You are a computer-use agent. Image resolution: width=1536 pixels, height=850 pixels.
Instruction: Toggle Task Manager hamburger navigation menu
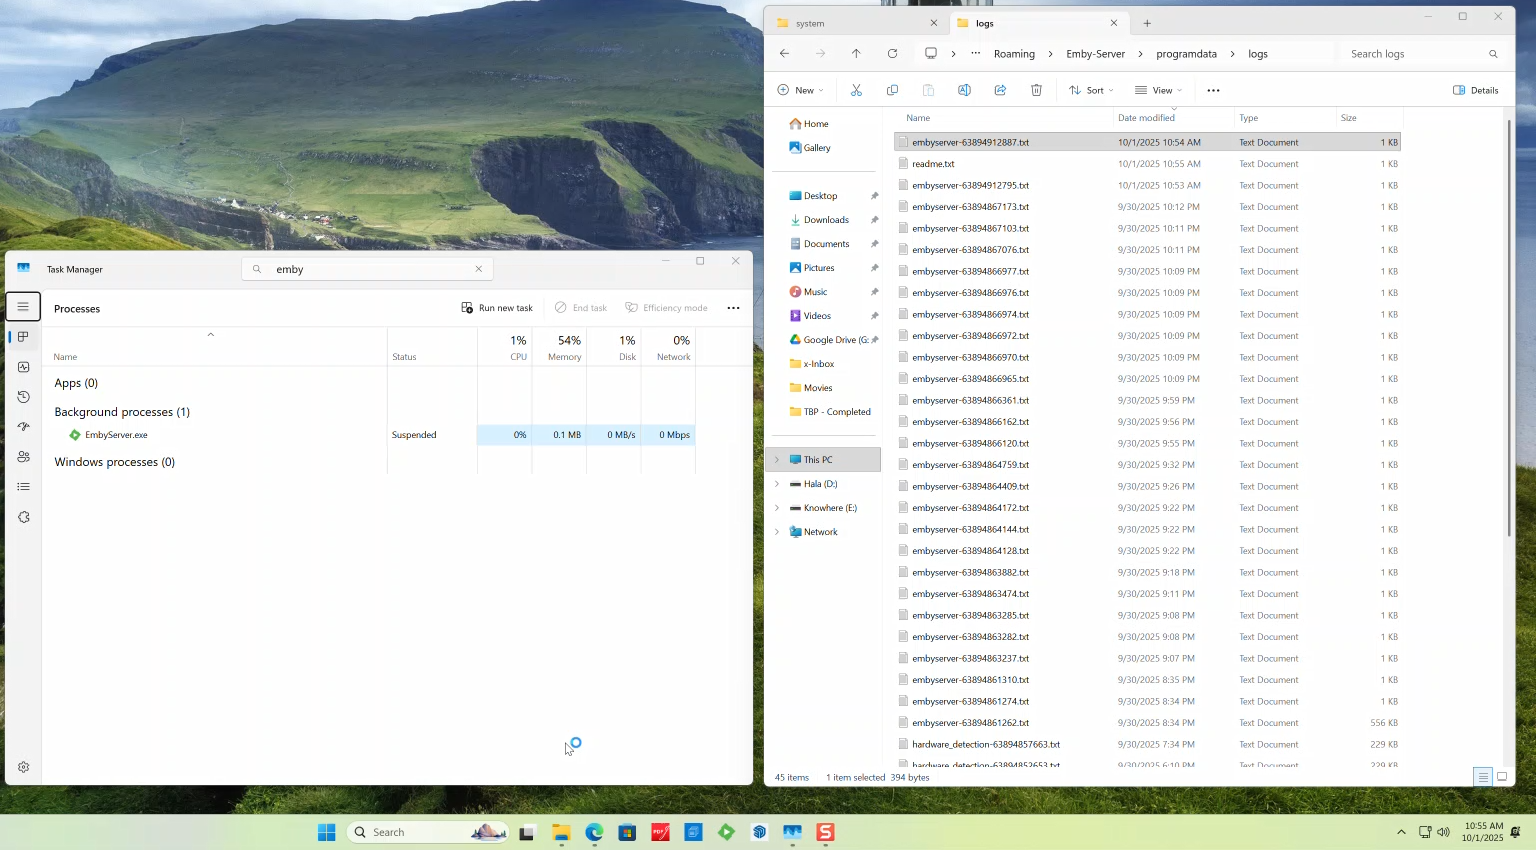click(23, 307)
